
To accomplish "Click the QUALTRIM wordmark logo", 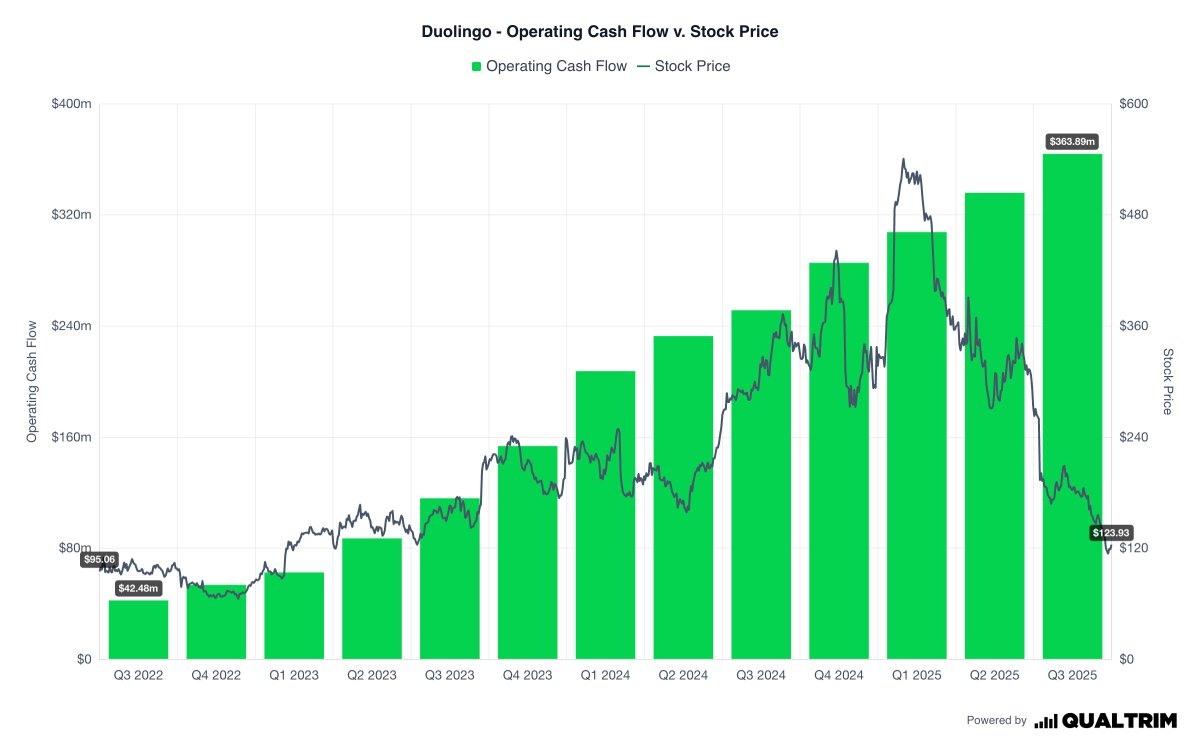I will (1116, 719).
